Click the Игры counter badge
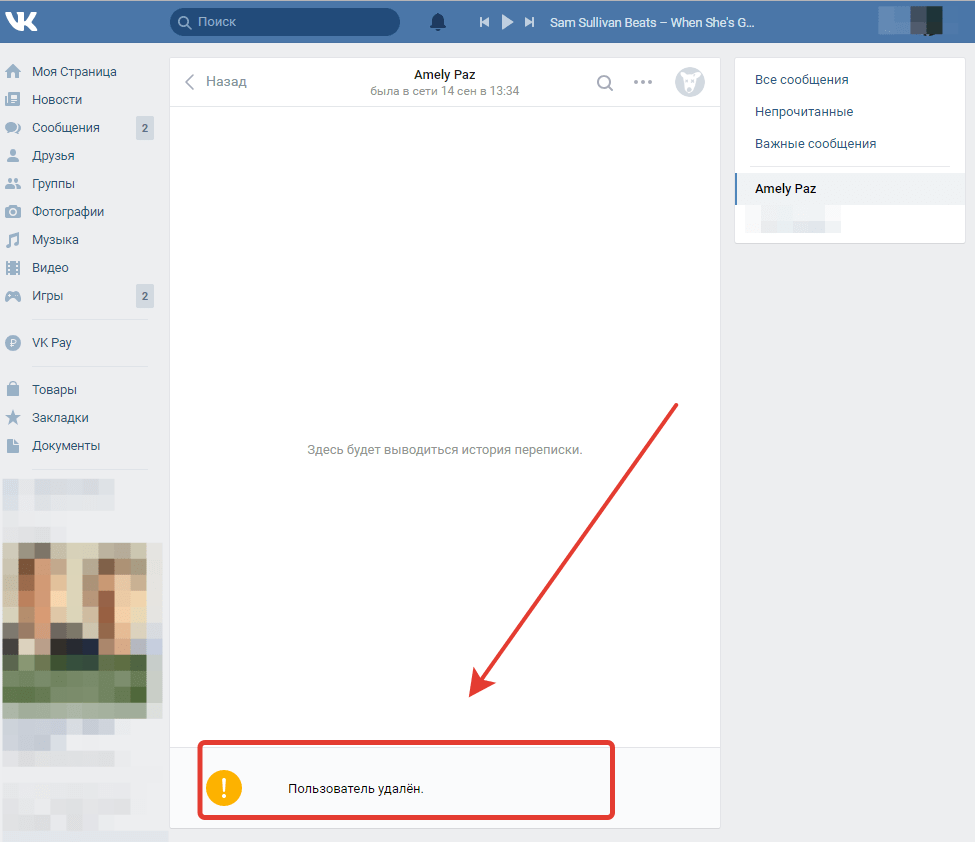The height and width of the screenshot is (842, 975). pyautogui.click(x=145, y=296)
